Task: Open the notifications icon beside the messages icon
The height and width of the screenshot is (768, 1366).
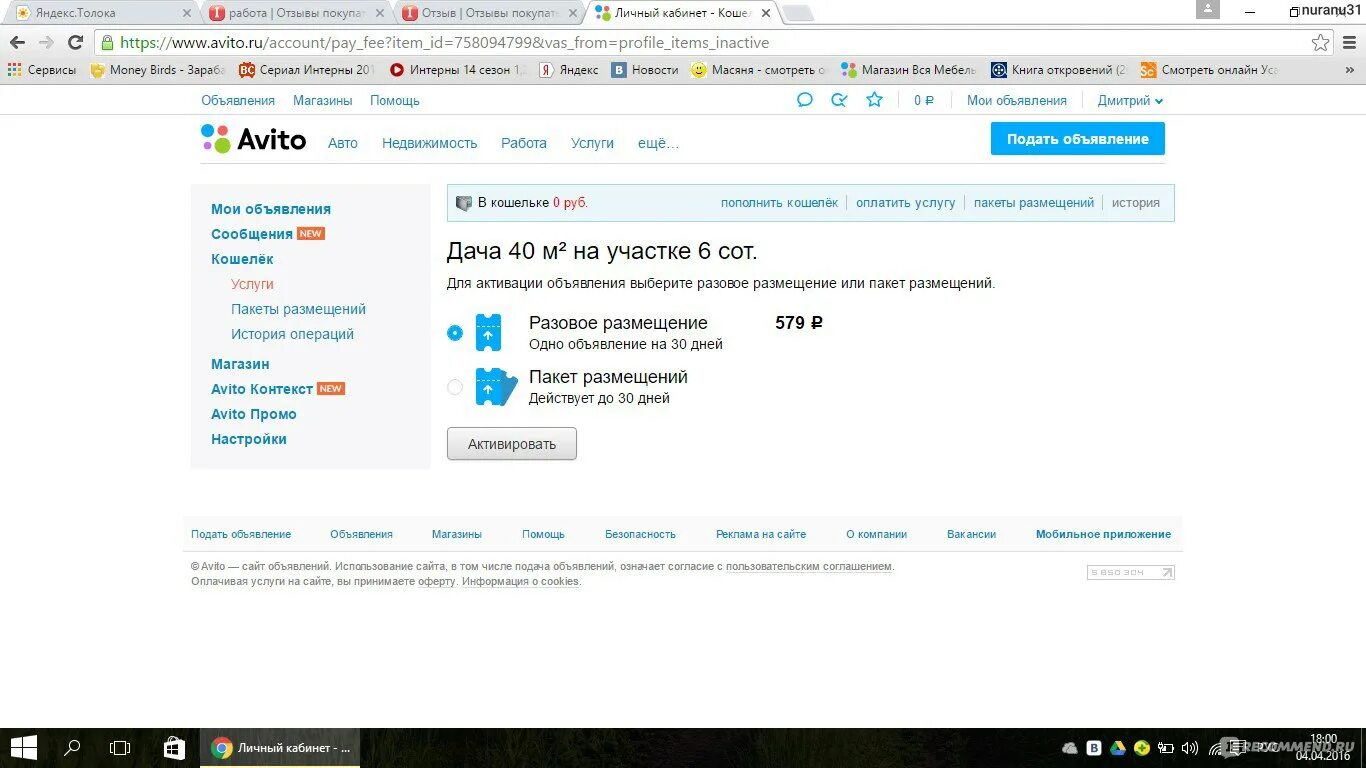Action: tap(839, 100)
